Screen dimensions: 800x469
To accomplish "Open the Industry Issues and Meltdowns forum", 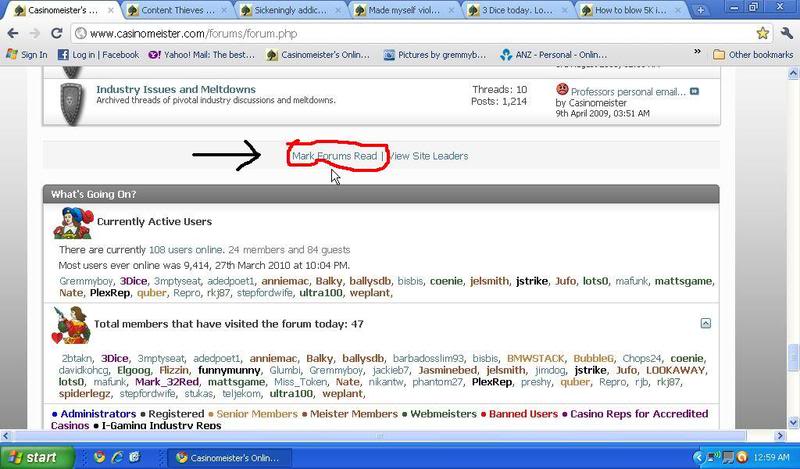I will tap(176, 89).
